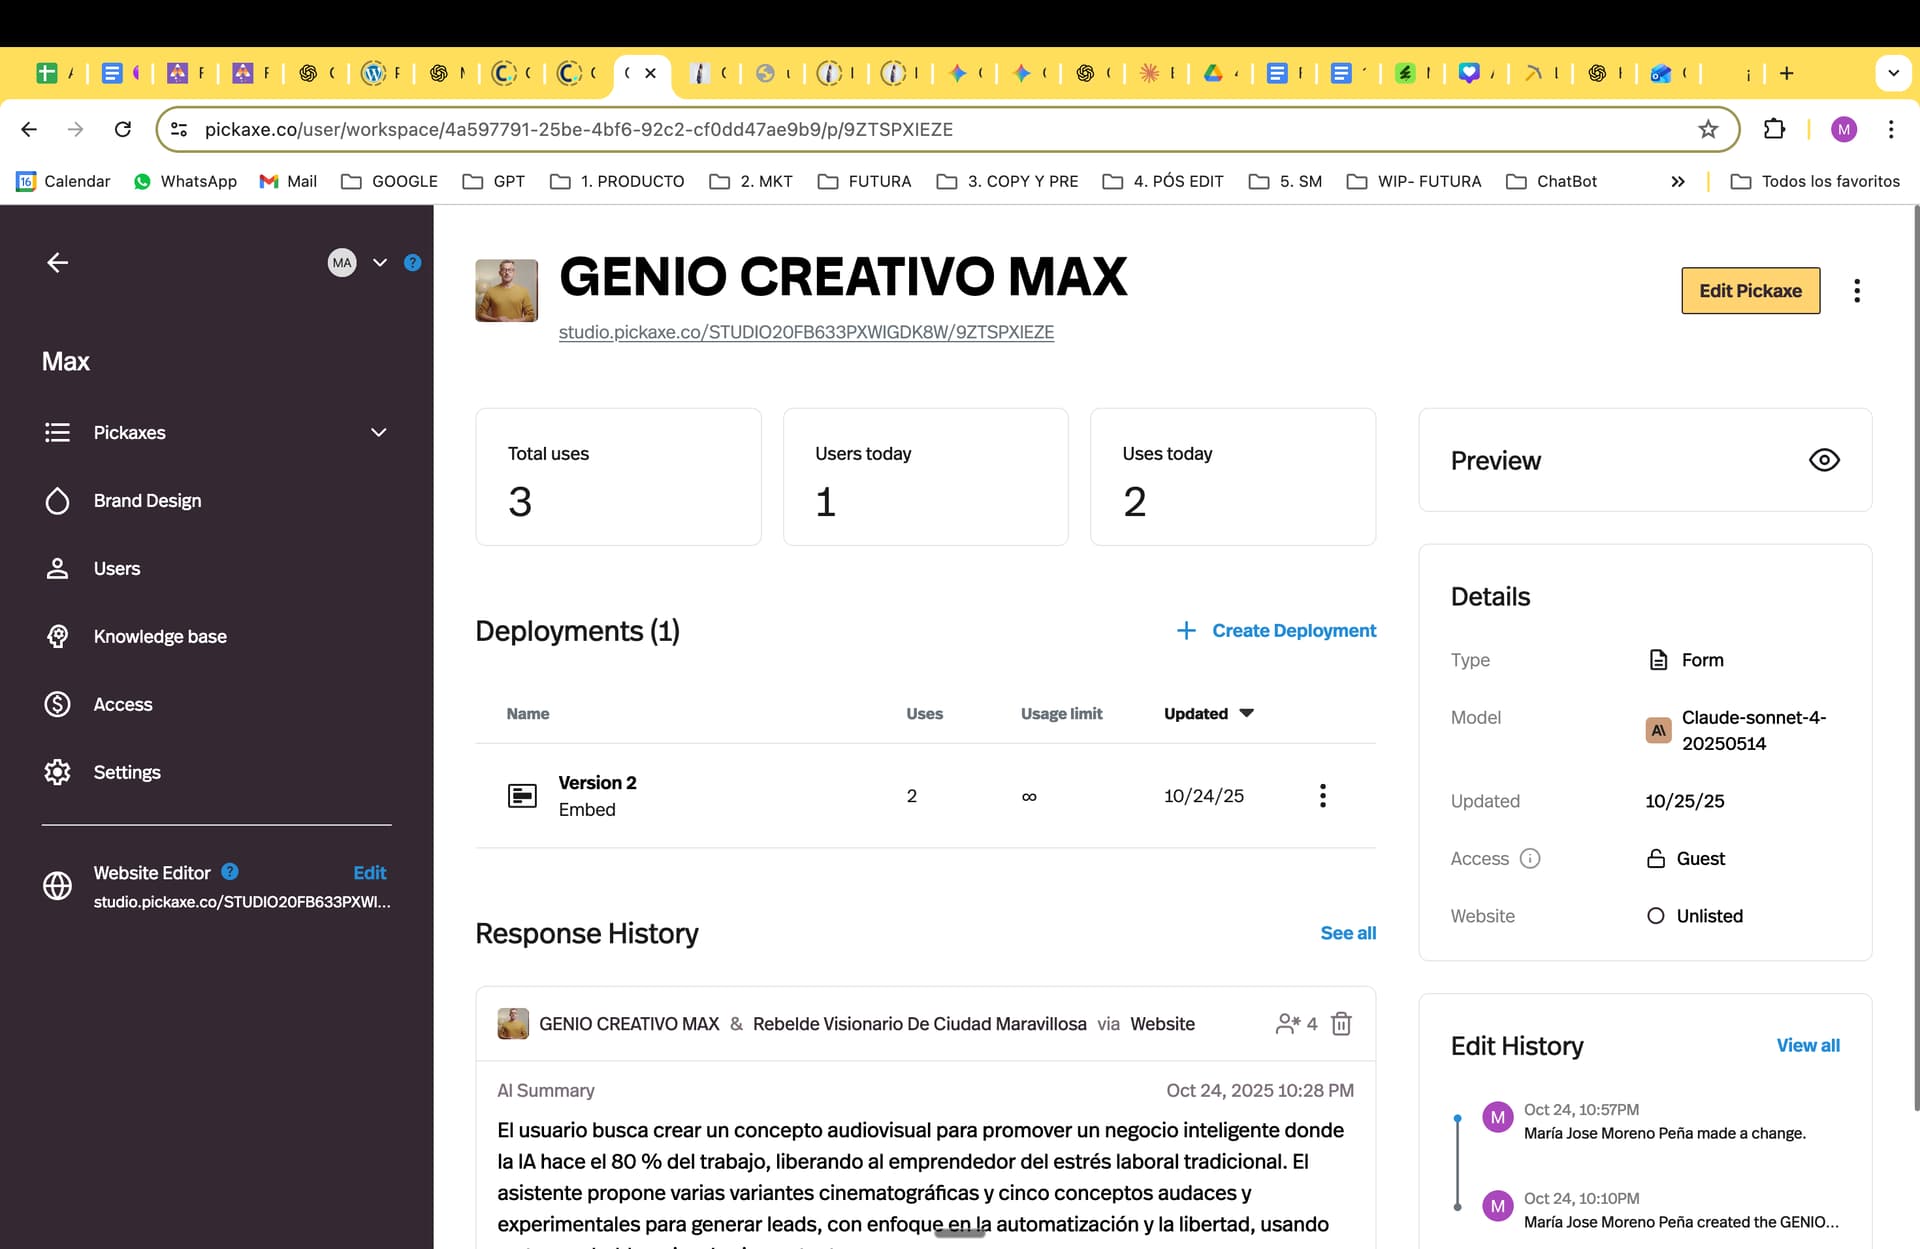This screenshot has height=1249, width=1920.
Task: Click the Edit Pickaxe button
Action: (1749, 291)
